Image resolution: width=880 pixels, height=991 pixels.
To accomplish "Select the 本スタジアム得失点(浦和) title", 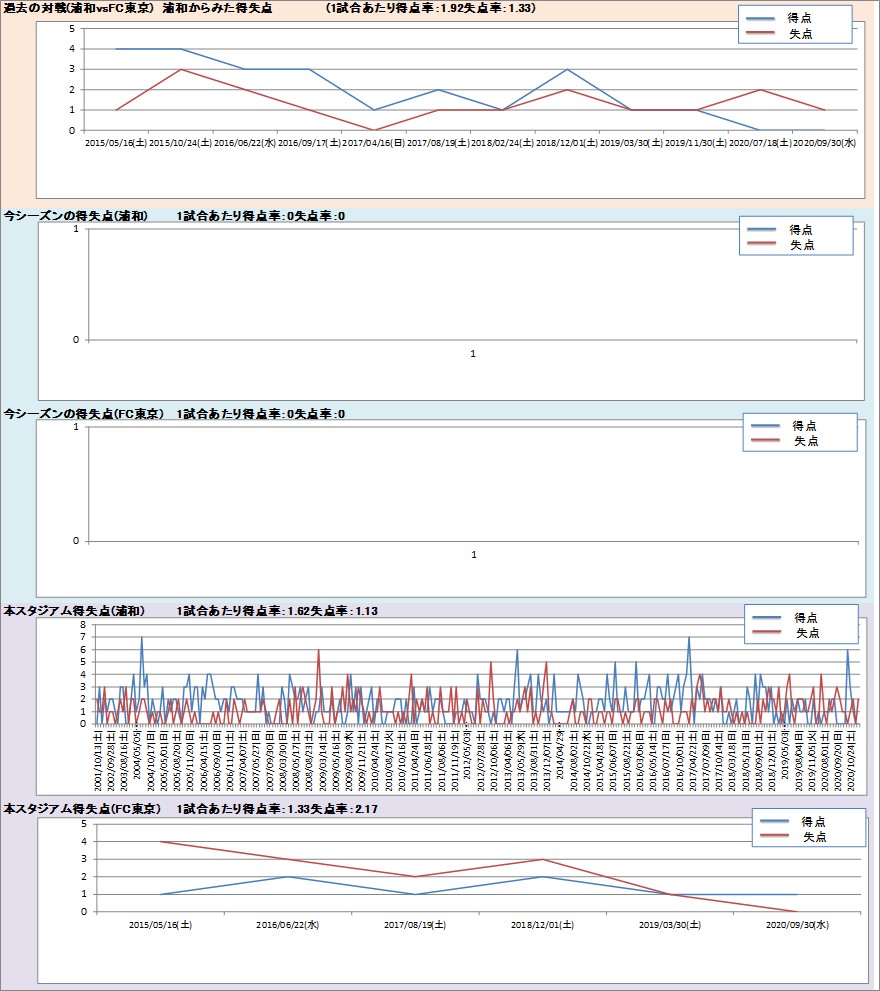I will tap(75, 611).
